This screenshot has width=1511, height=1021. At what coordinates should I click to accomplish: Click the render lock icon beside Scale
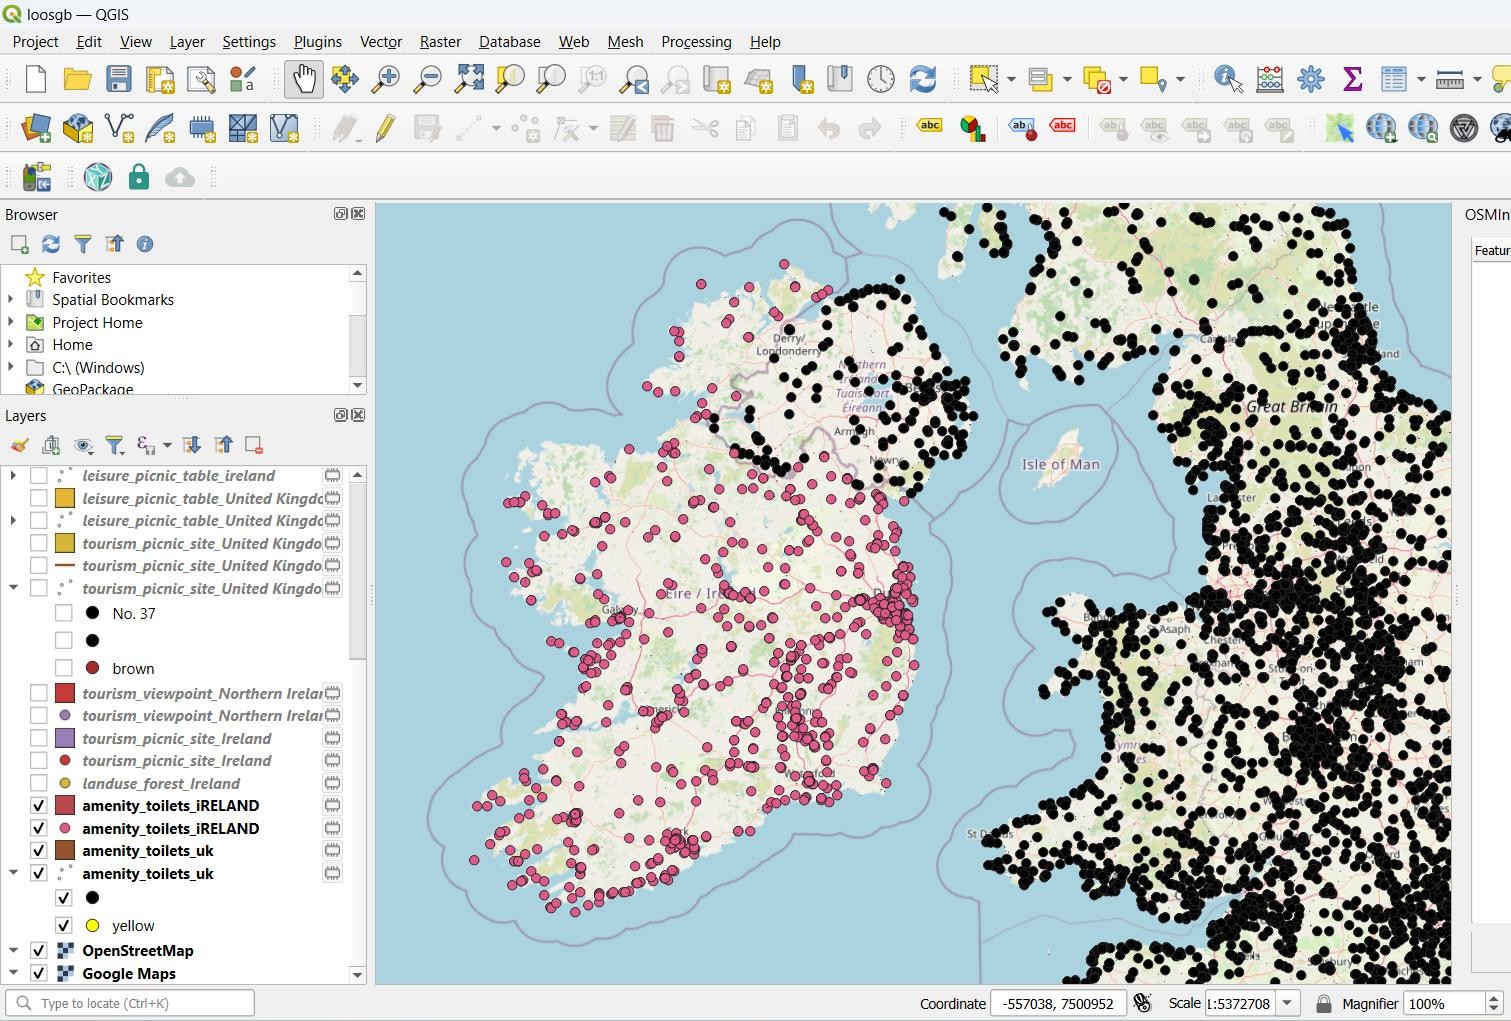pyautogui.click(x=1323, y=1004)
